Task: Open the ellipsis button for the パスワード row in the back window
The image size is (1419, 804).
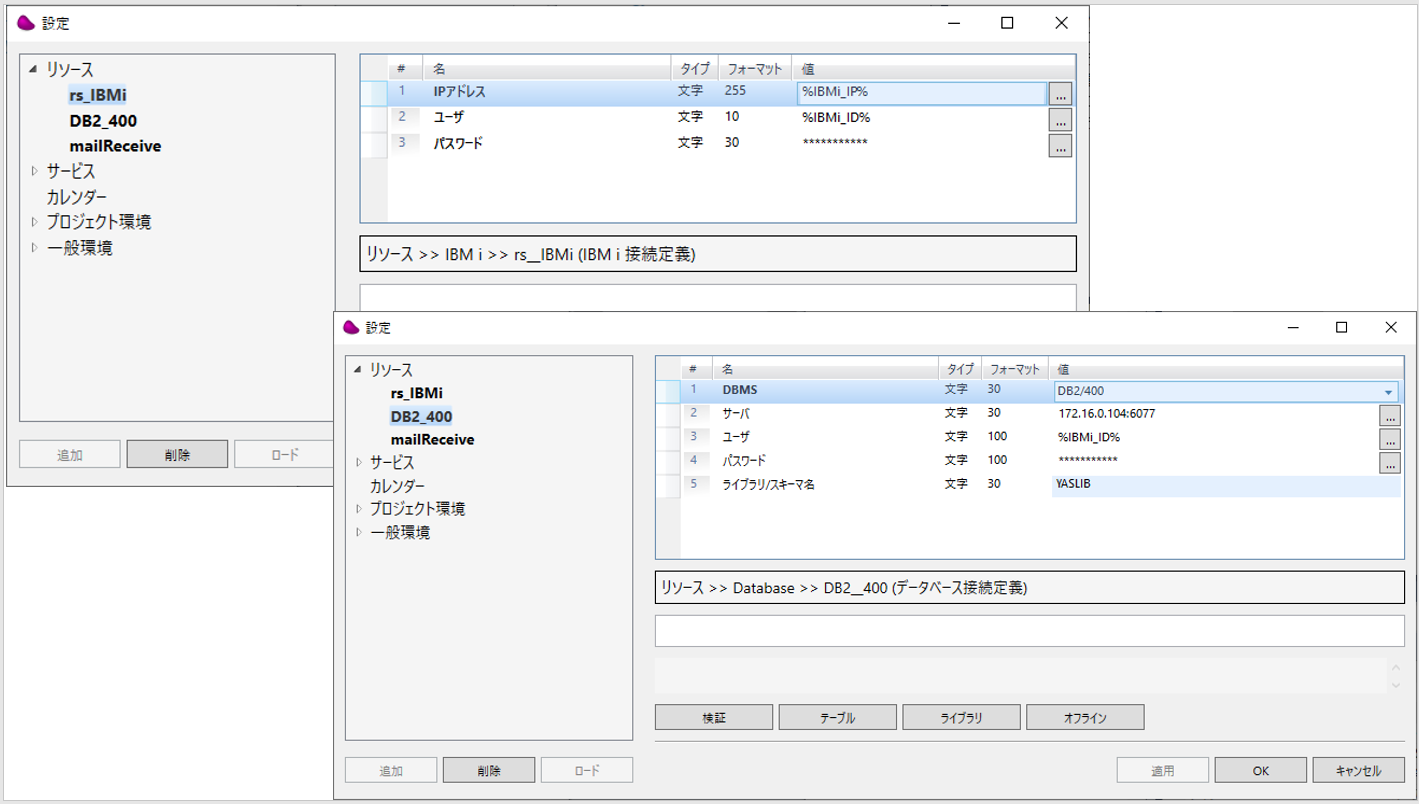Action: click(1060, 145)
